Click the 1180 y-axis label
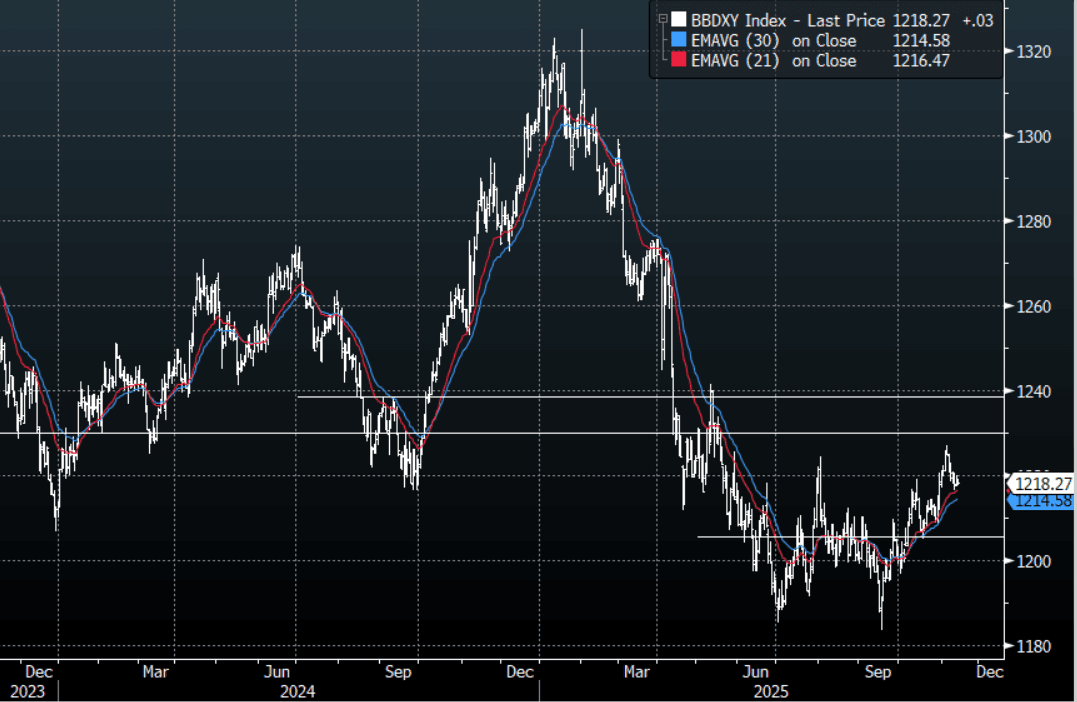Image resolution: width=1077 pixels, height=702 pixels. coord(1034,646)
